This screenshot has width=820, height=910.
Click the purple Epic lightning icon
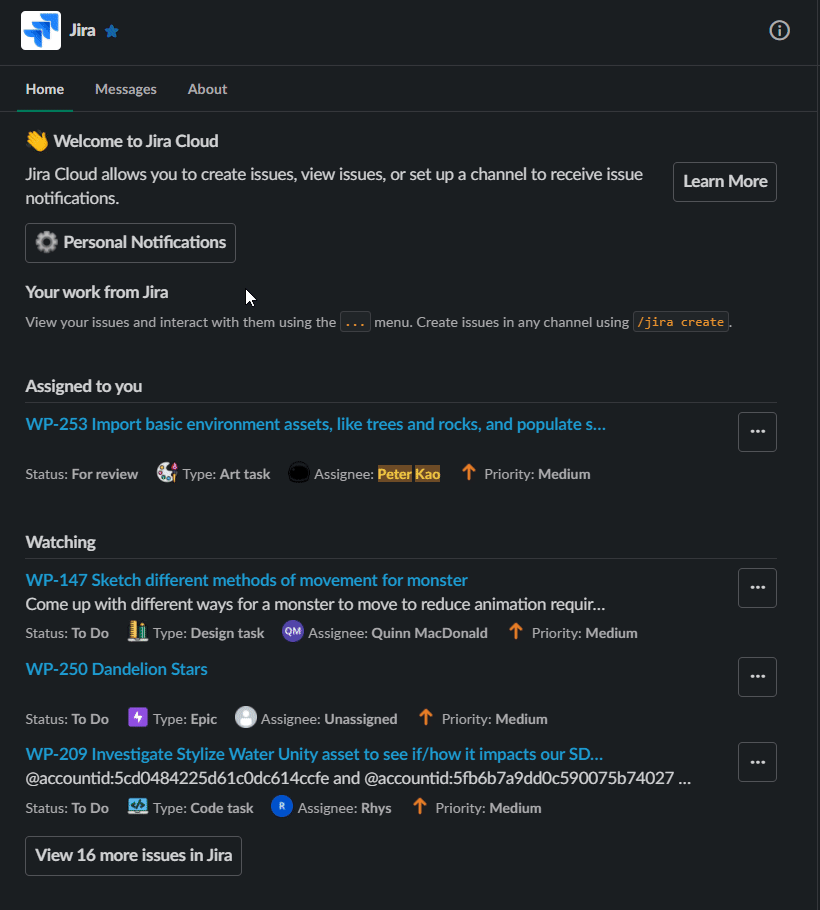(x=138, y=718)
